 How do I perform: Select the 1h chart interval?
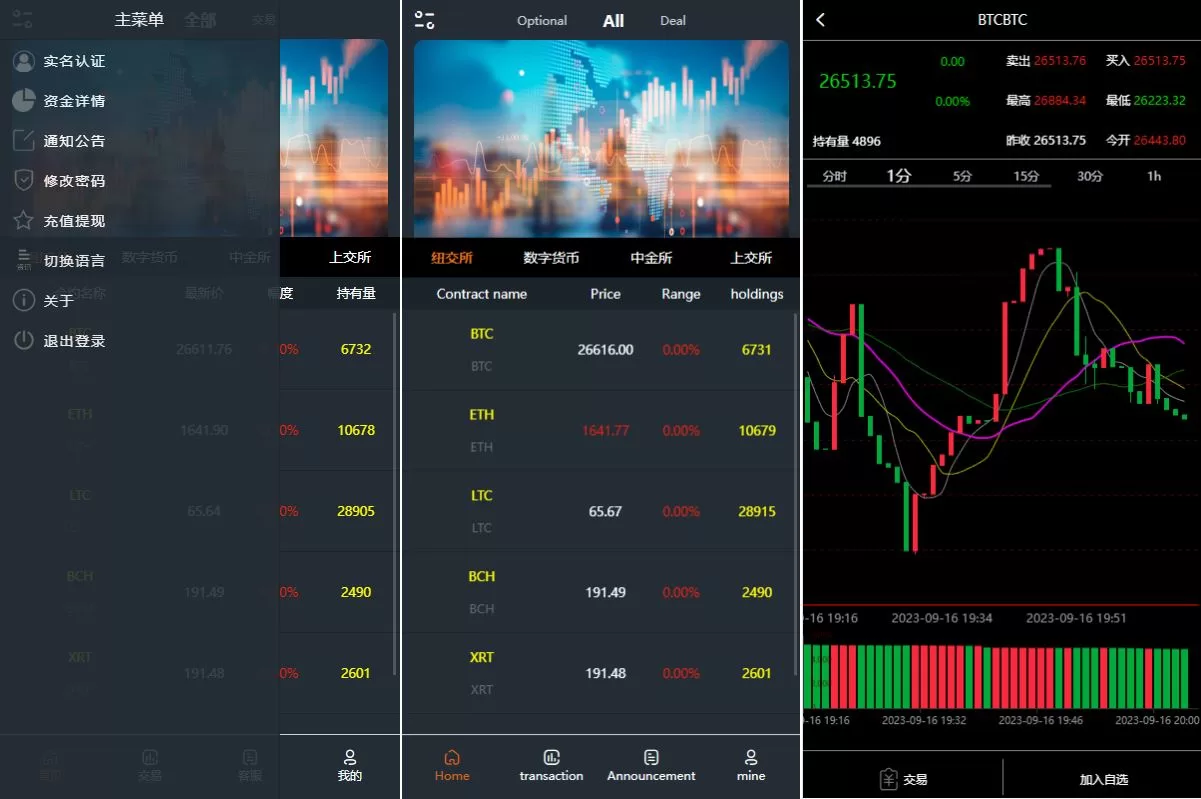[1154, 176]
